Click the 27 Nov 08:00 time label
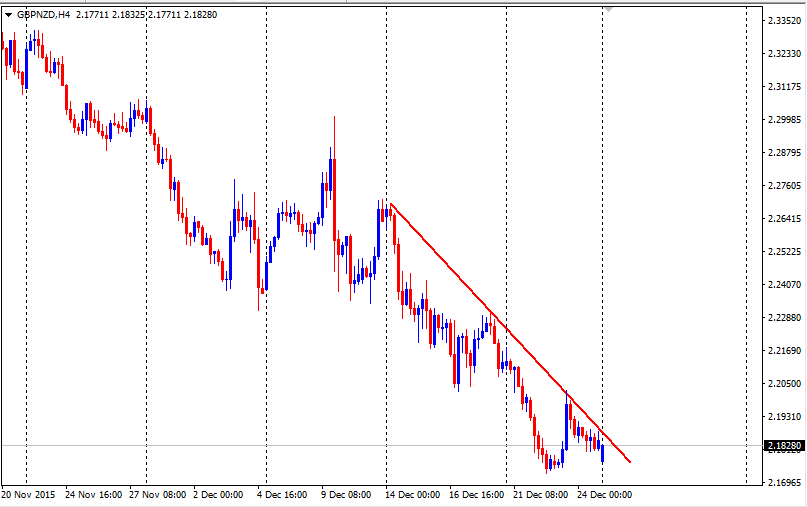This screenshot has width=807, height=507. click(157, 495)
